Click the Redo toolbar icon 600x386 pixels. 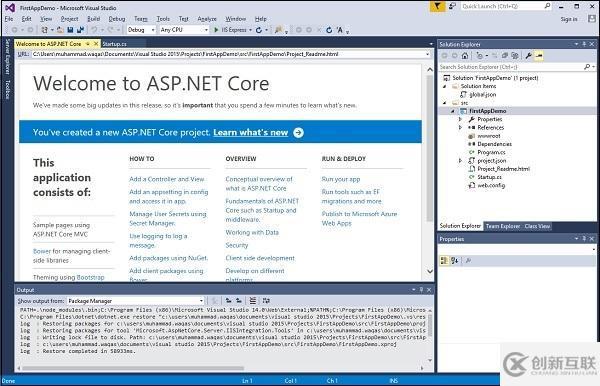[110, 30]
